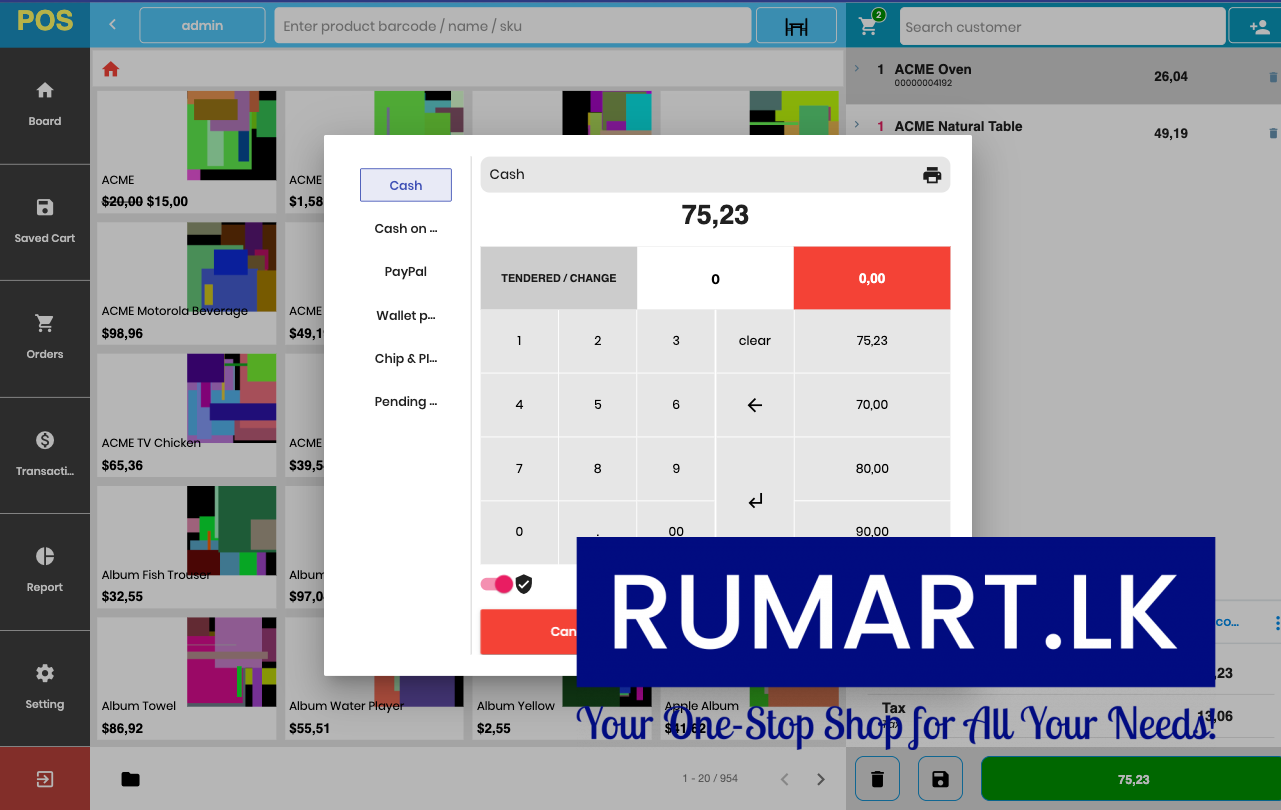Click the clear cart trash button
The image size is (1281, 810).
click(877, 779)
